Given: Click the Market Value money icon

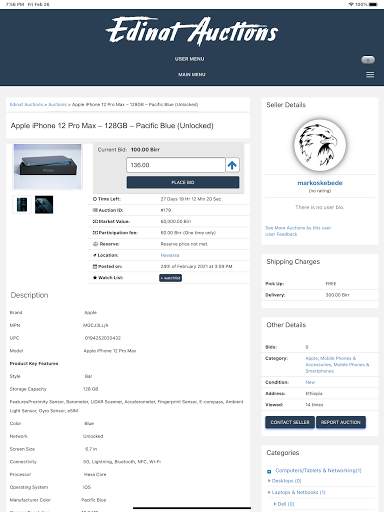Looking at the screenshot, I should (95, 221).
